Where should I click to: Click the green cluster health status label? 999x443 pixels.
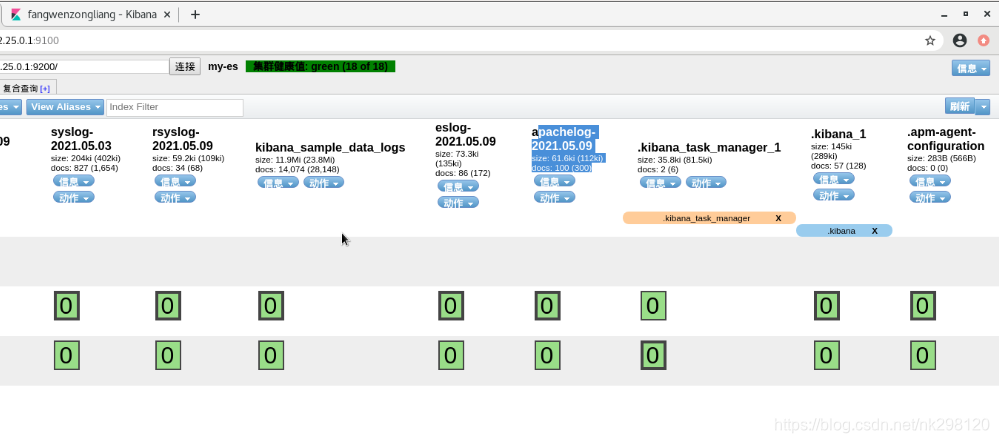pyautogui.click(x=320, y=66)
